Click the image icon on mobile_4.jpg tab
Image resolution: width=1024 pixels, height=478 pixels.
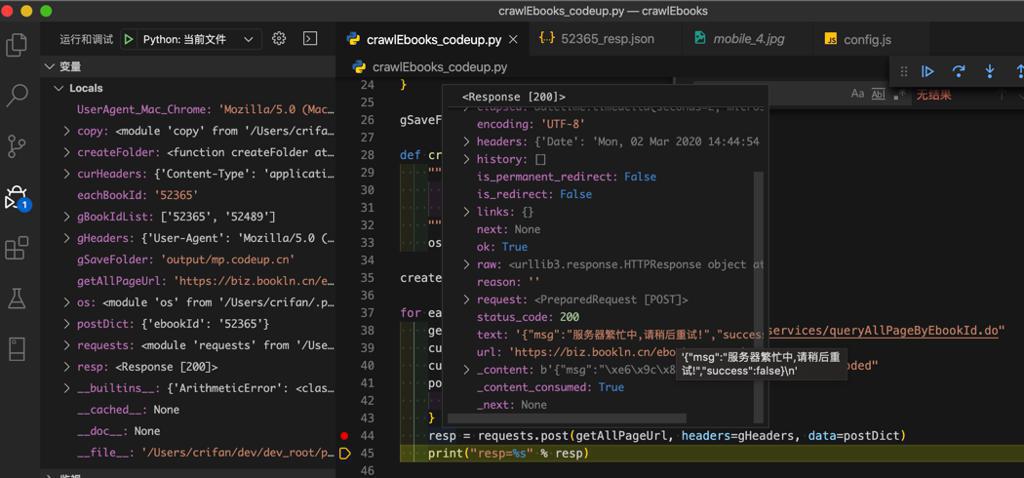coord(699,38)
